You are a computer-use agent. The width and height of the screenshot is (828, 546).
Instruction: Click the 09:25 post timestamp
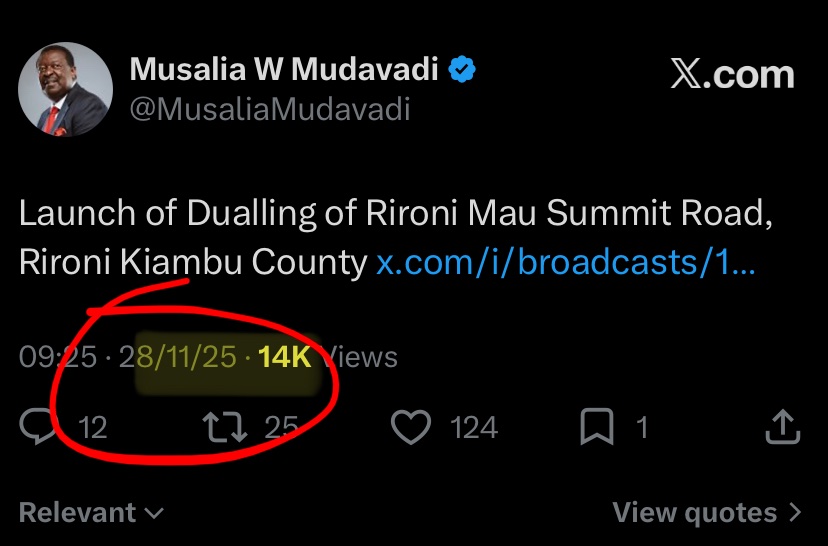58,357
